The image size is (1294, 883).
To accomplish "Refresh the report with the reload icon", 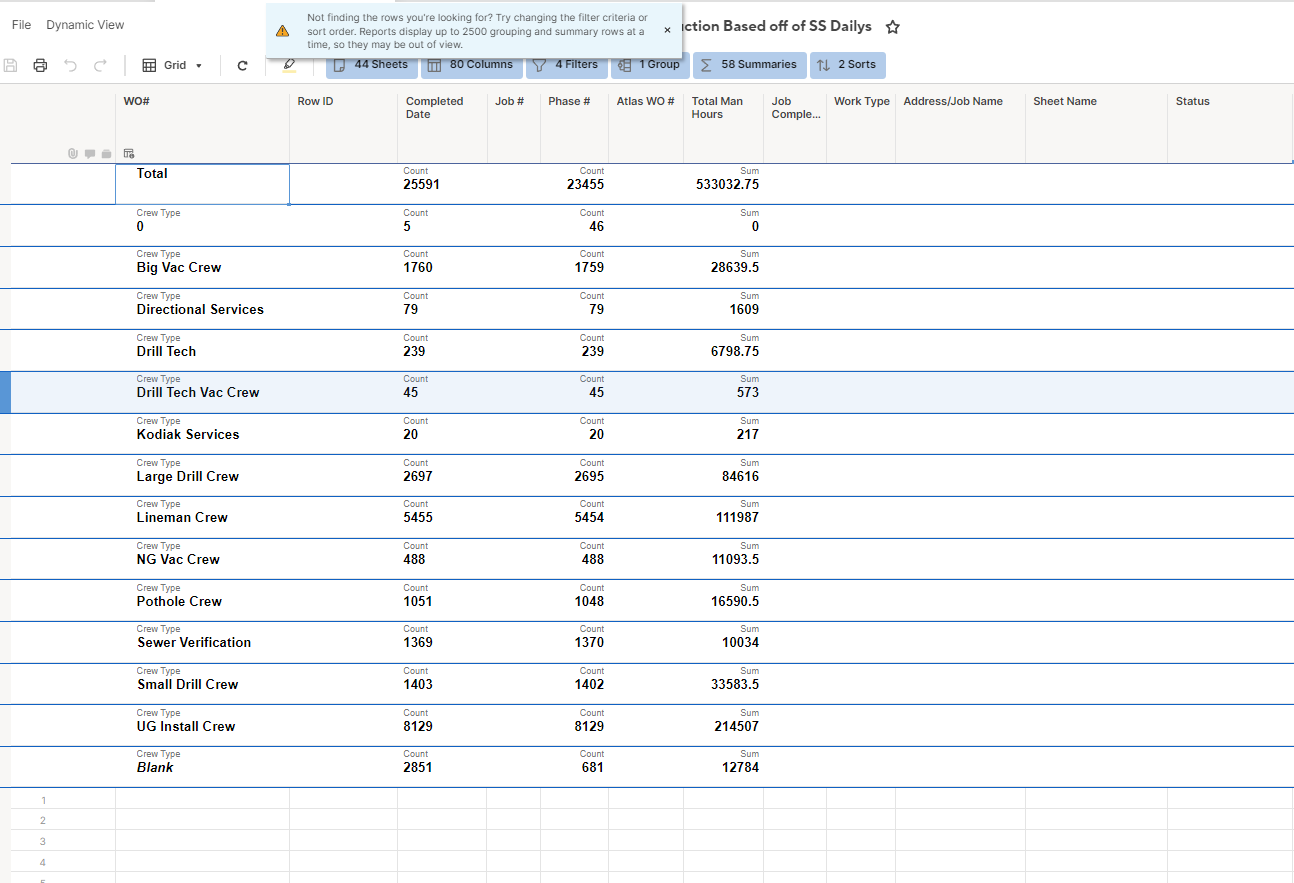I will (x=242, y=66).
